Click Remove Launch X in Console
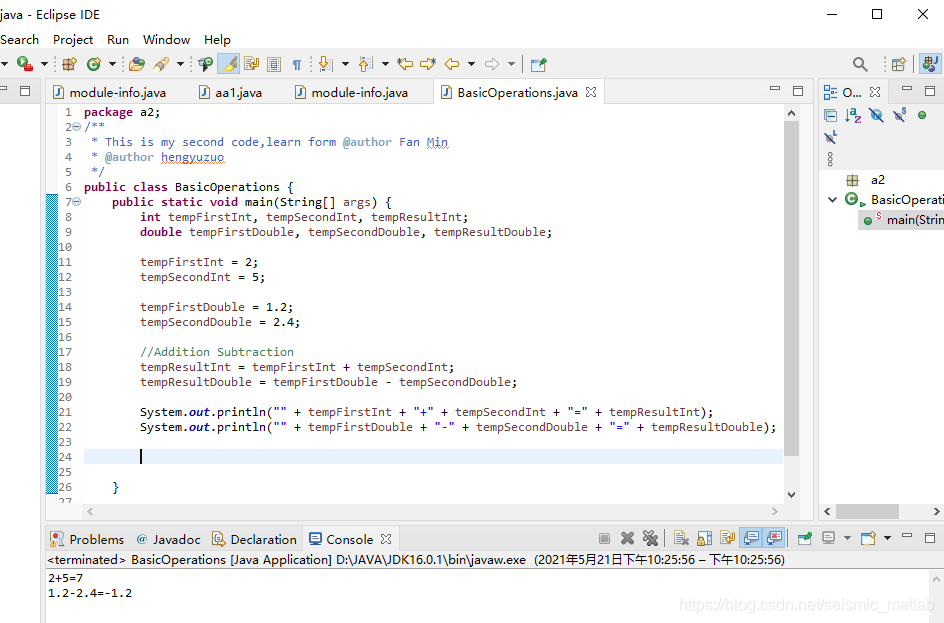The width and height of the screenshot is (944, 623). (x=627, y=538)
